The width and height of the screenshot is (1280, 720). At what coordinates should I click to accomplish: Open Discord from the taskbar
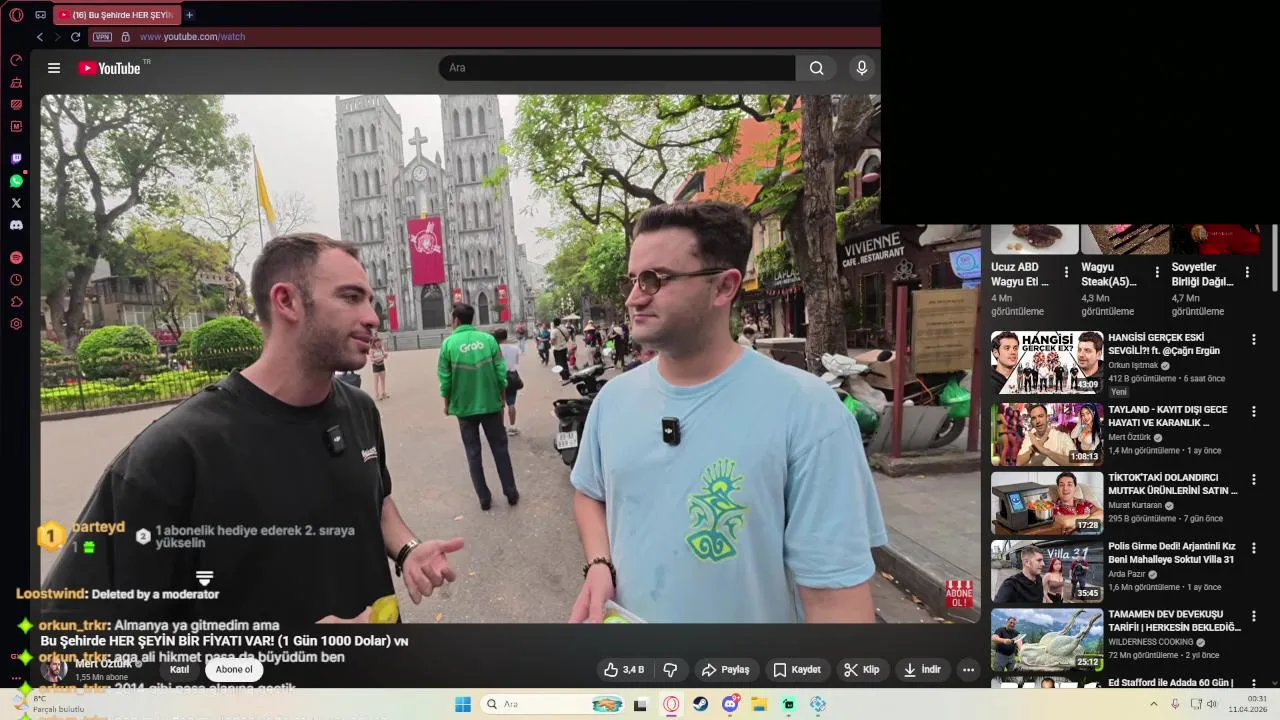[730, 704]
